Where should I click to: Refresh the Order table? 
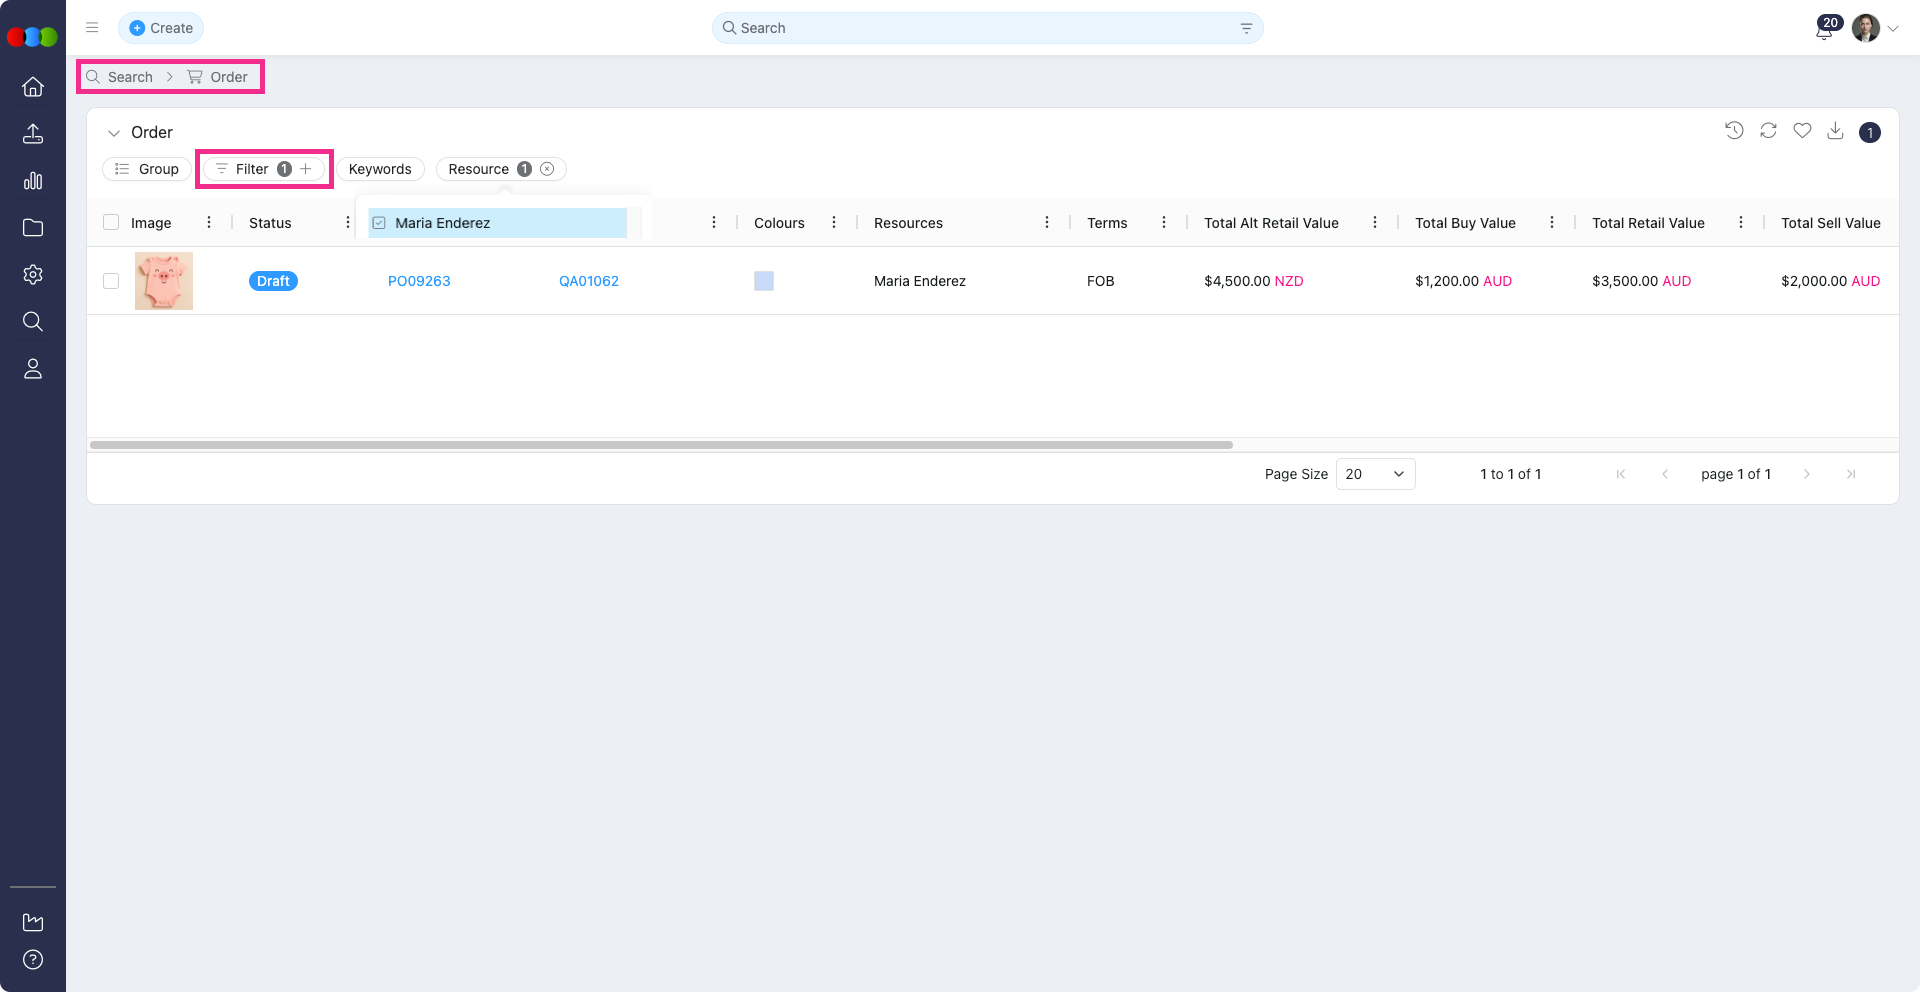[1768, 131]
